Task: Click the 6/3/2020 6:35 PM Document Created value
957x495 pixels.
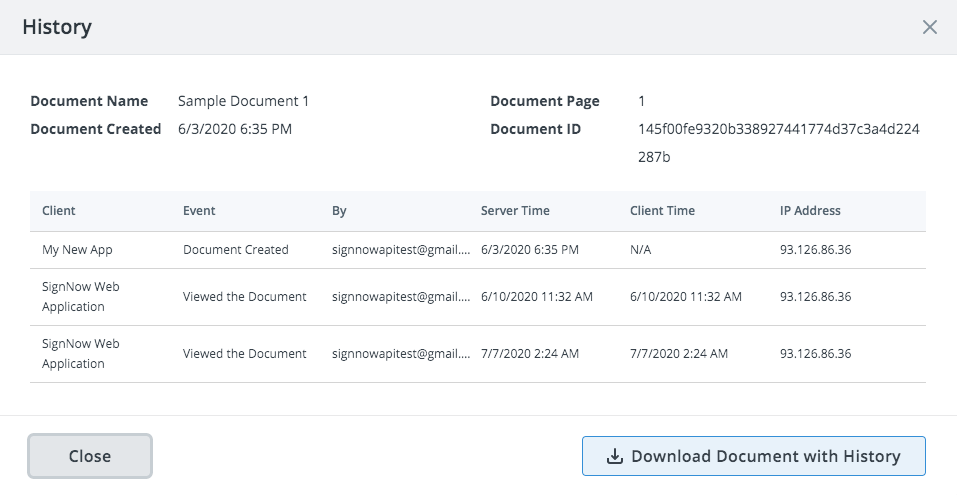Action: (235, 129)
